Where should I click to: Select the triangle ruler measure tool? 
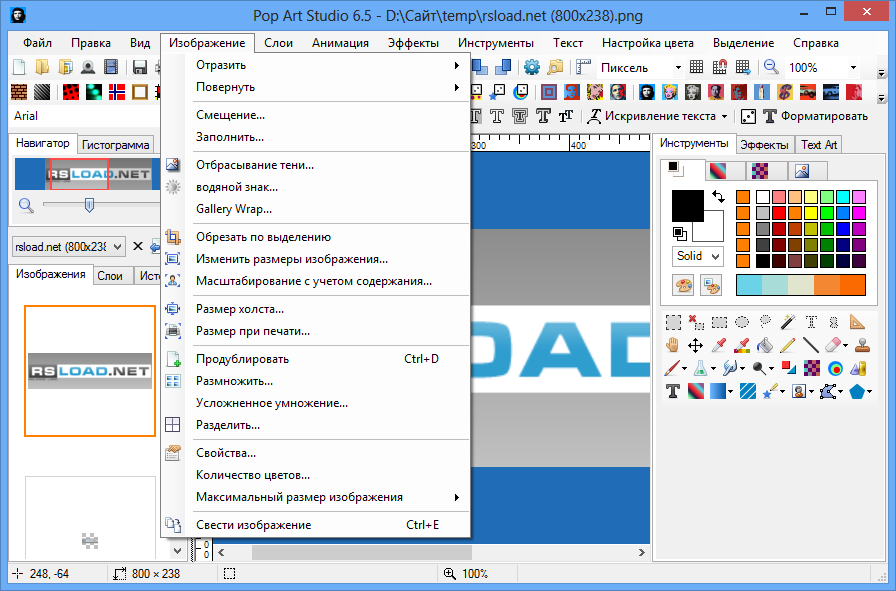[857, 322]
